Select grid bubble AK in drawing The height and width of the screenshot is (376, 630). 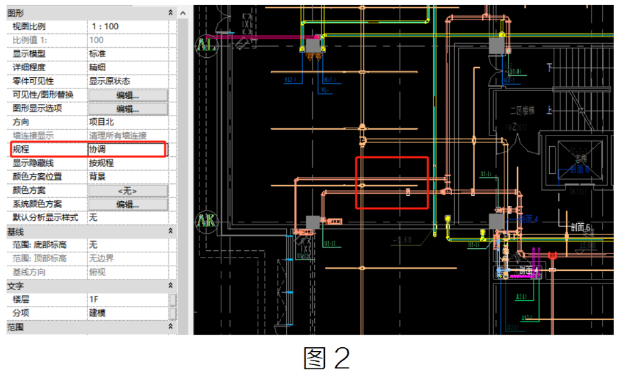coord(207,221)
